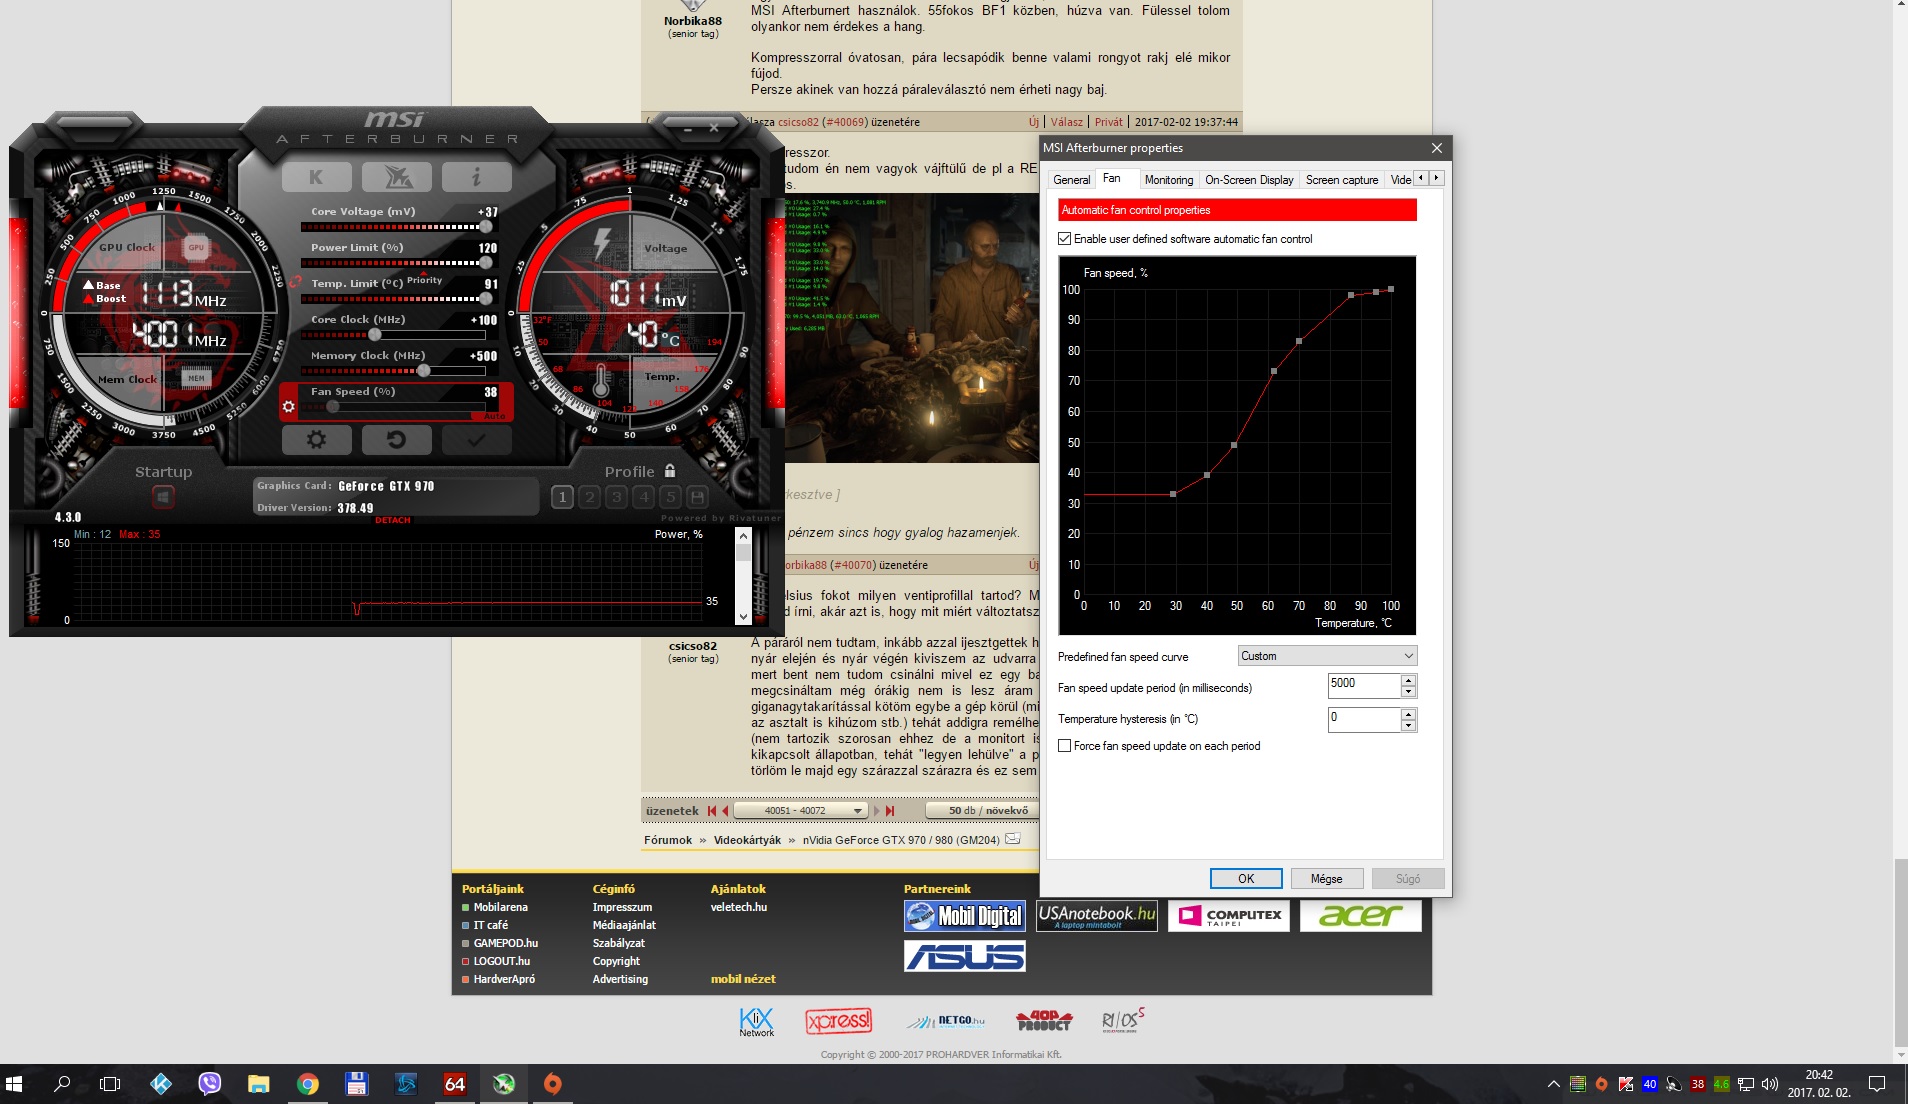Switch to the Screen capture tab

pyautogui.click(x=1341, y=180)
